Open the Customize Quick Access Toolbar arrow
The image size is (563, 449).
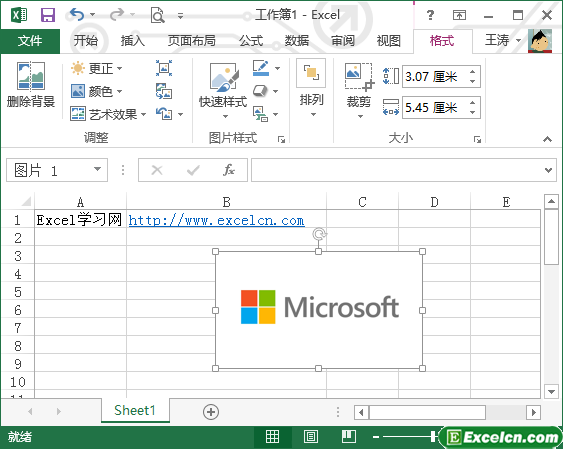click(181, 15)
